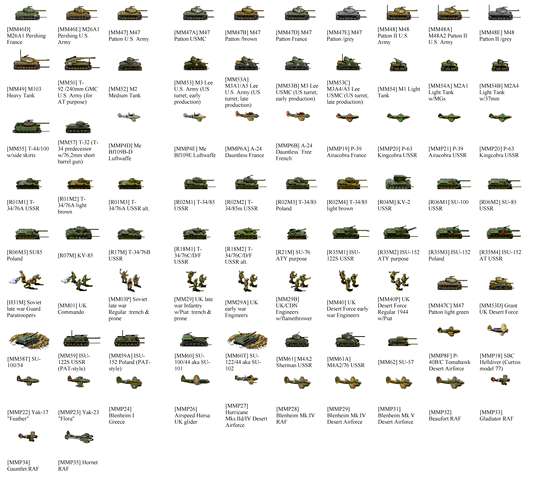Select the M1 Light Tank sprite

(x=398, y=64)
